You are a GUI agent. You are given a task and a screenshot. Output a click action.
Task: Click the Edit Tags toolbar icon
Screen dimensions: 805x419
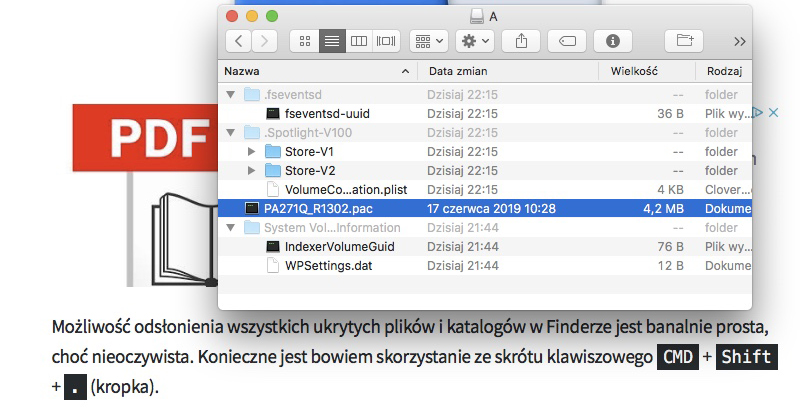(x=566, y=41)
